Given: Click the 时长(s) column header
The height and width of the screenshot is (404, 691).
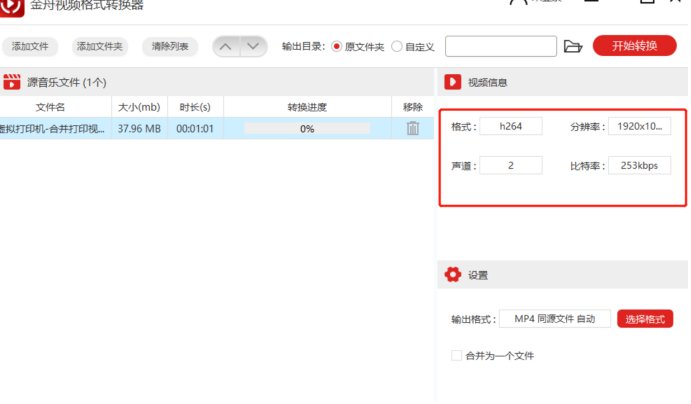Looking at the screenshot, I should click(x=195, y=107).
